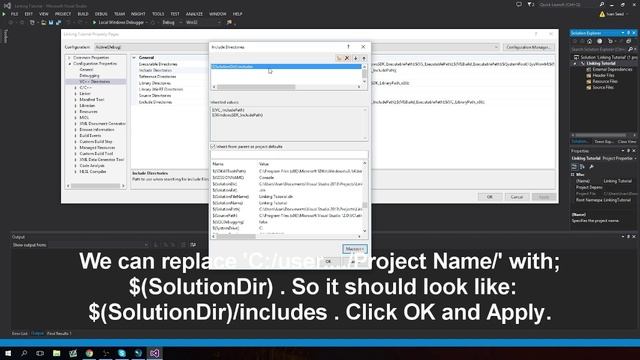Image resolution: width=640 pixels, height=360 pixels.
Task: Expand the C/C++ node in property tree
Action: (x=76, y=88)
